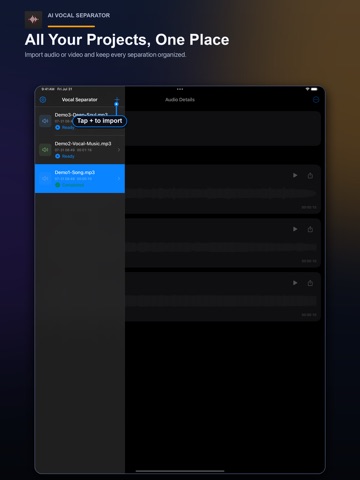Click the Ready status under Demo3-Deep-Soul.mp3
Screen dimensions: 360x480
pos(65,128)
